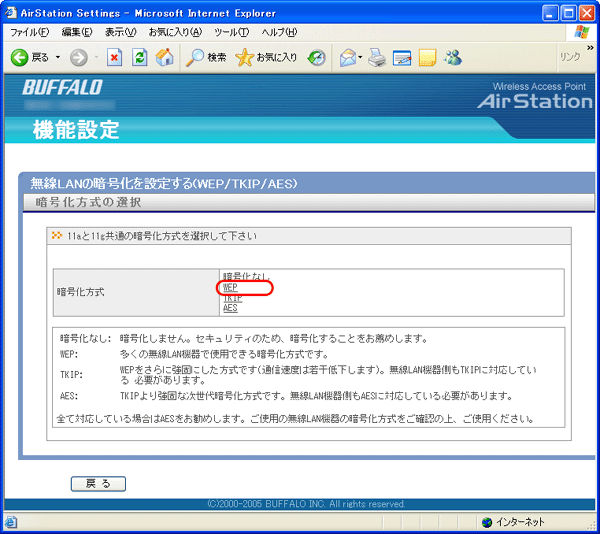600x534 pixels.
Task: Click the Messenger icon in toolbar
Action: point(453,57)
